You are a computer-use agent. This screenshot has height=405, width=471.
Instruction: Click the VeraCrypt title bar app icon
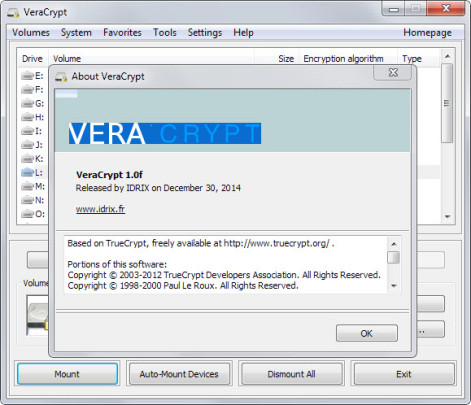click(13, 13)
